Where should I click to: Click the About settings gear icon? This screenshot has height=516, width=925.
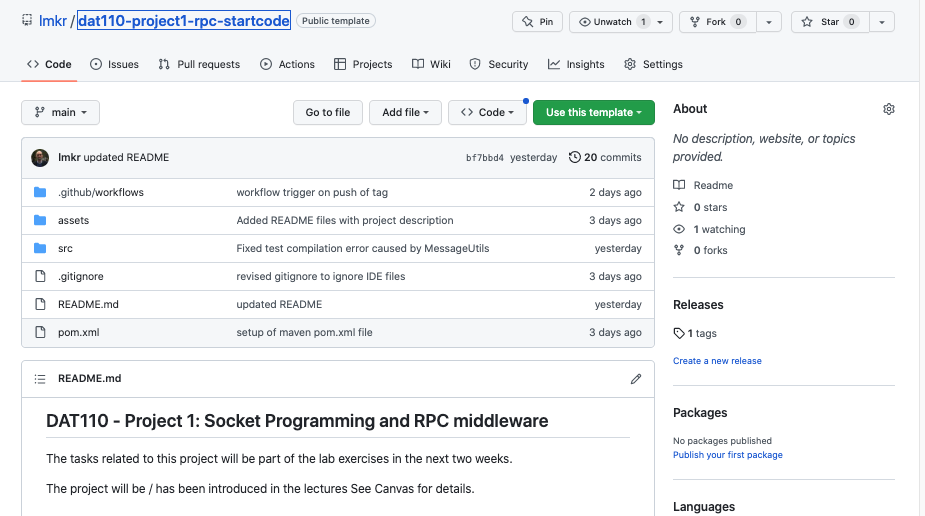889,109
